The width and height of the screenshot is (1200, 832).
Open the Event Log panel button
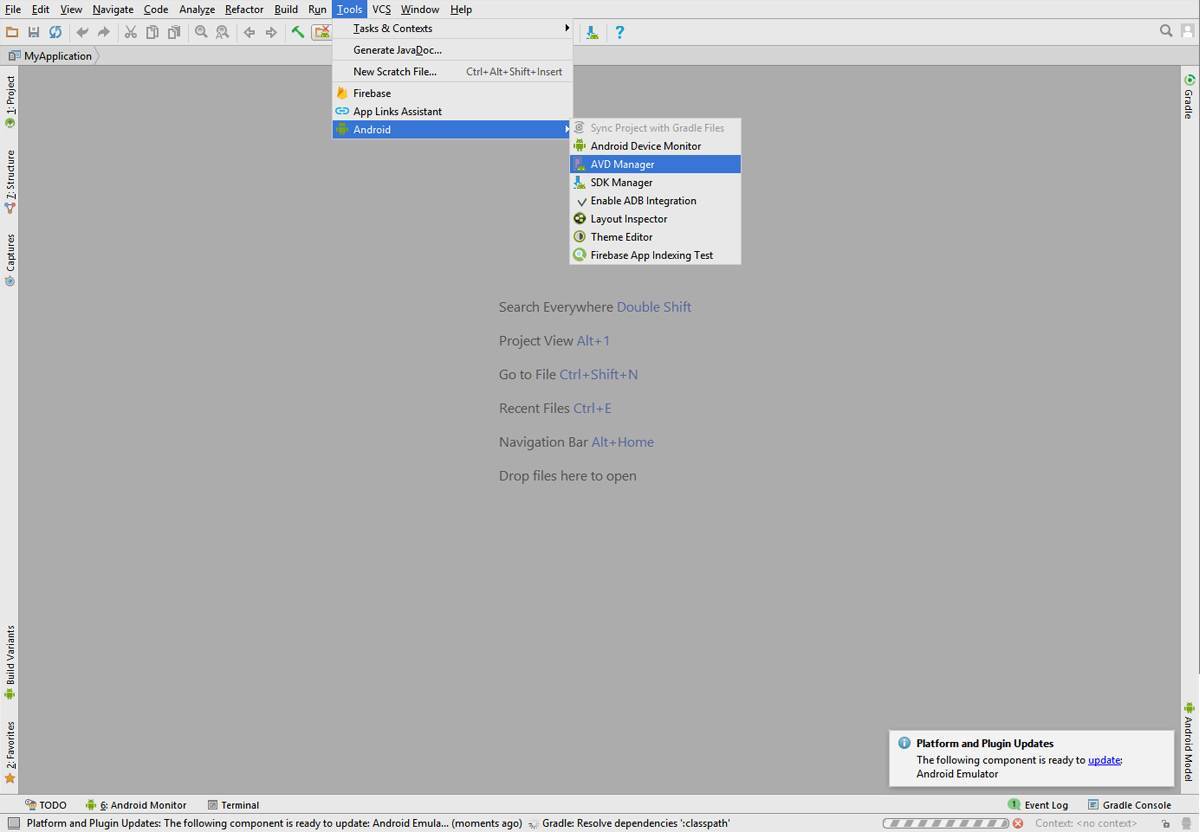1038,805
